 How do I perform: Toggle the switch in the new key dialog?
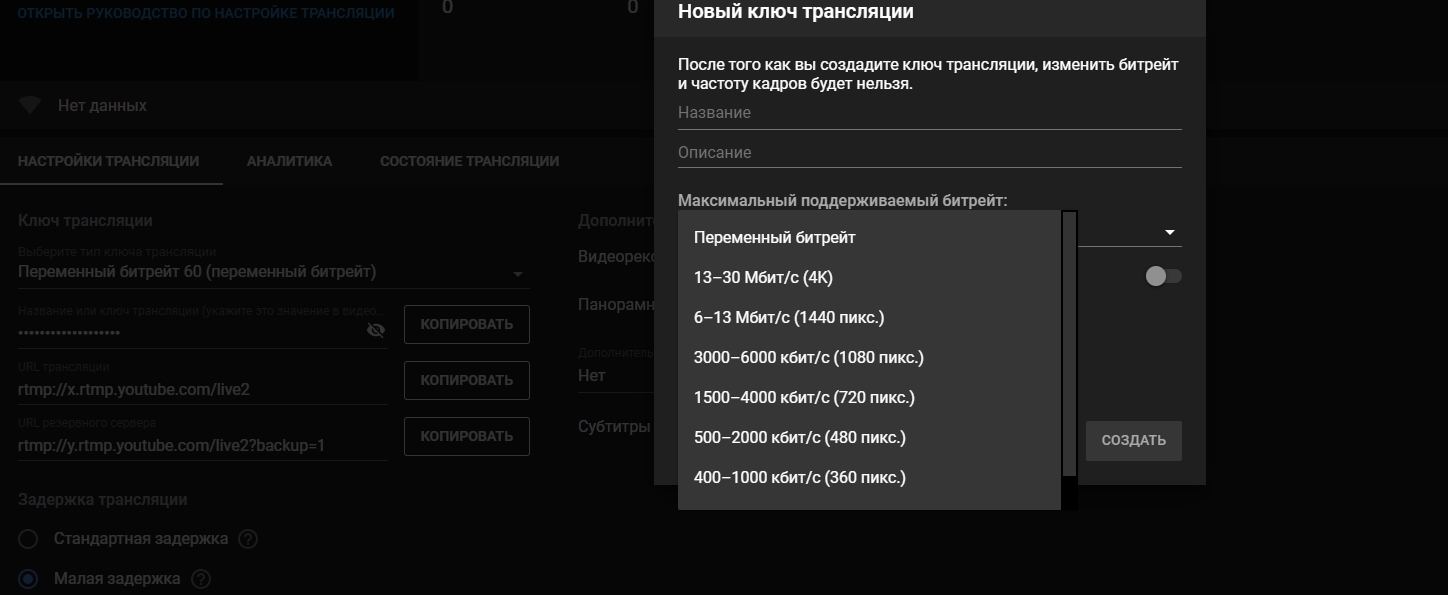click(x=1163, y=276)
